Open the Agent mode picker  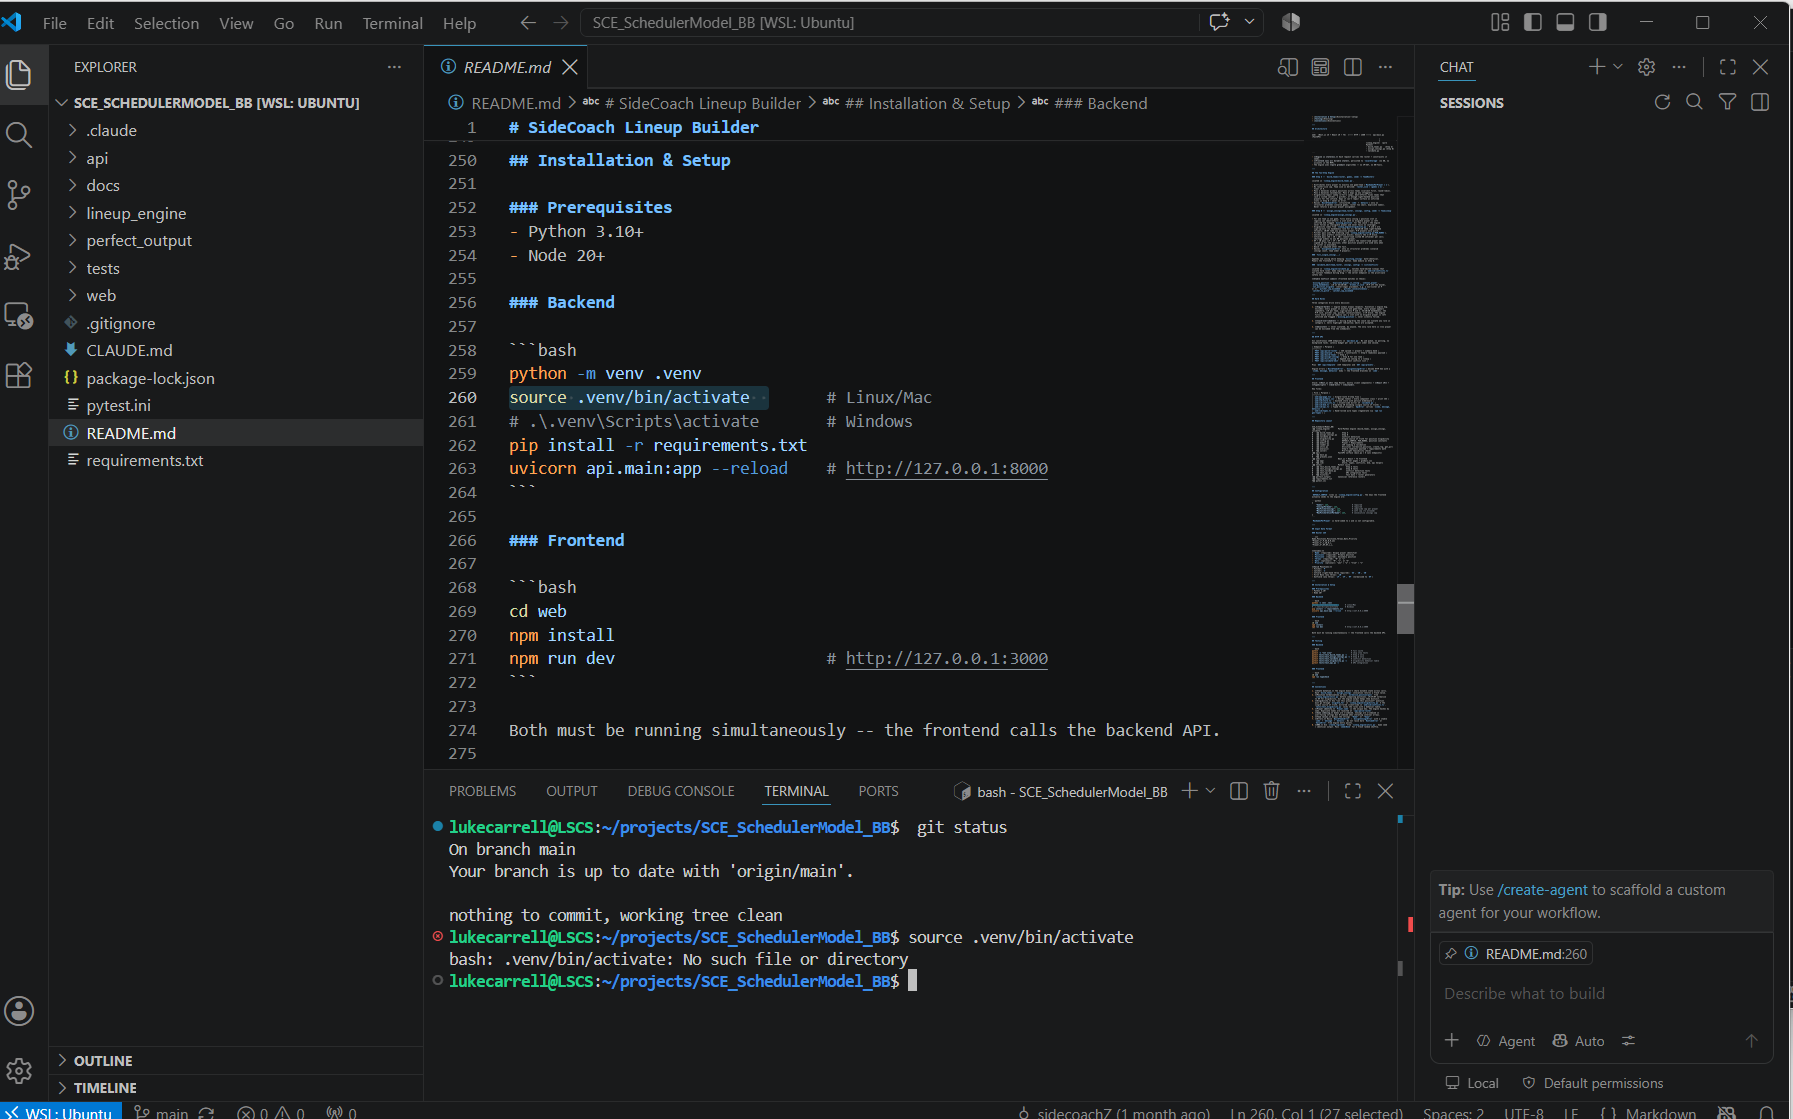click(x=1506, y=1041)
